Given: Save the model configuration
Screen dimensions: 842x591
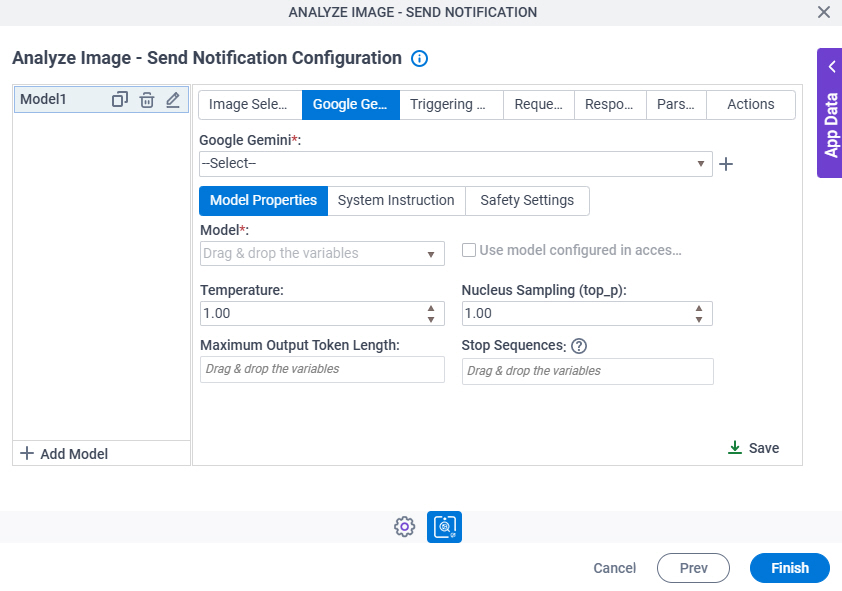Looking at the screenshot, I should (x=753, y=448).
